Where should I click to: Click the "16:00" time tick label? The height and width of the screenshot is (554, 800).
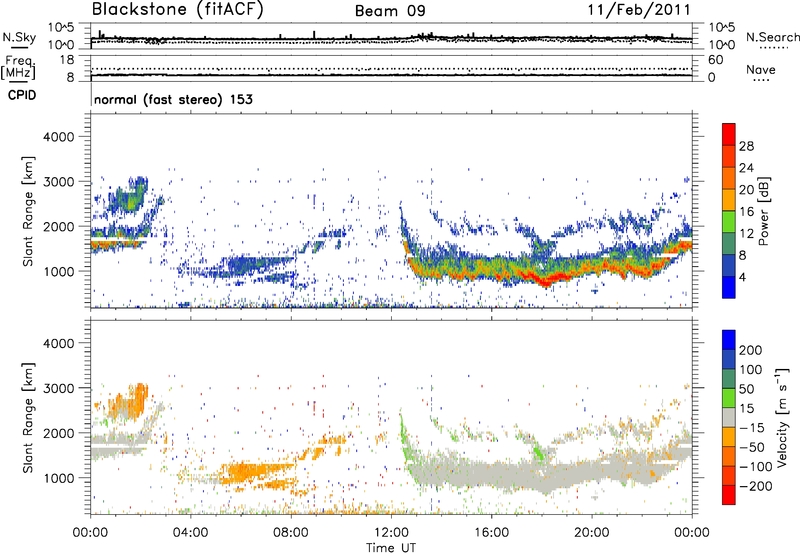point(491,533)
